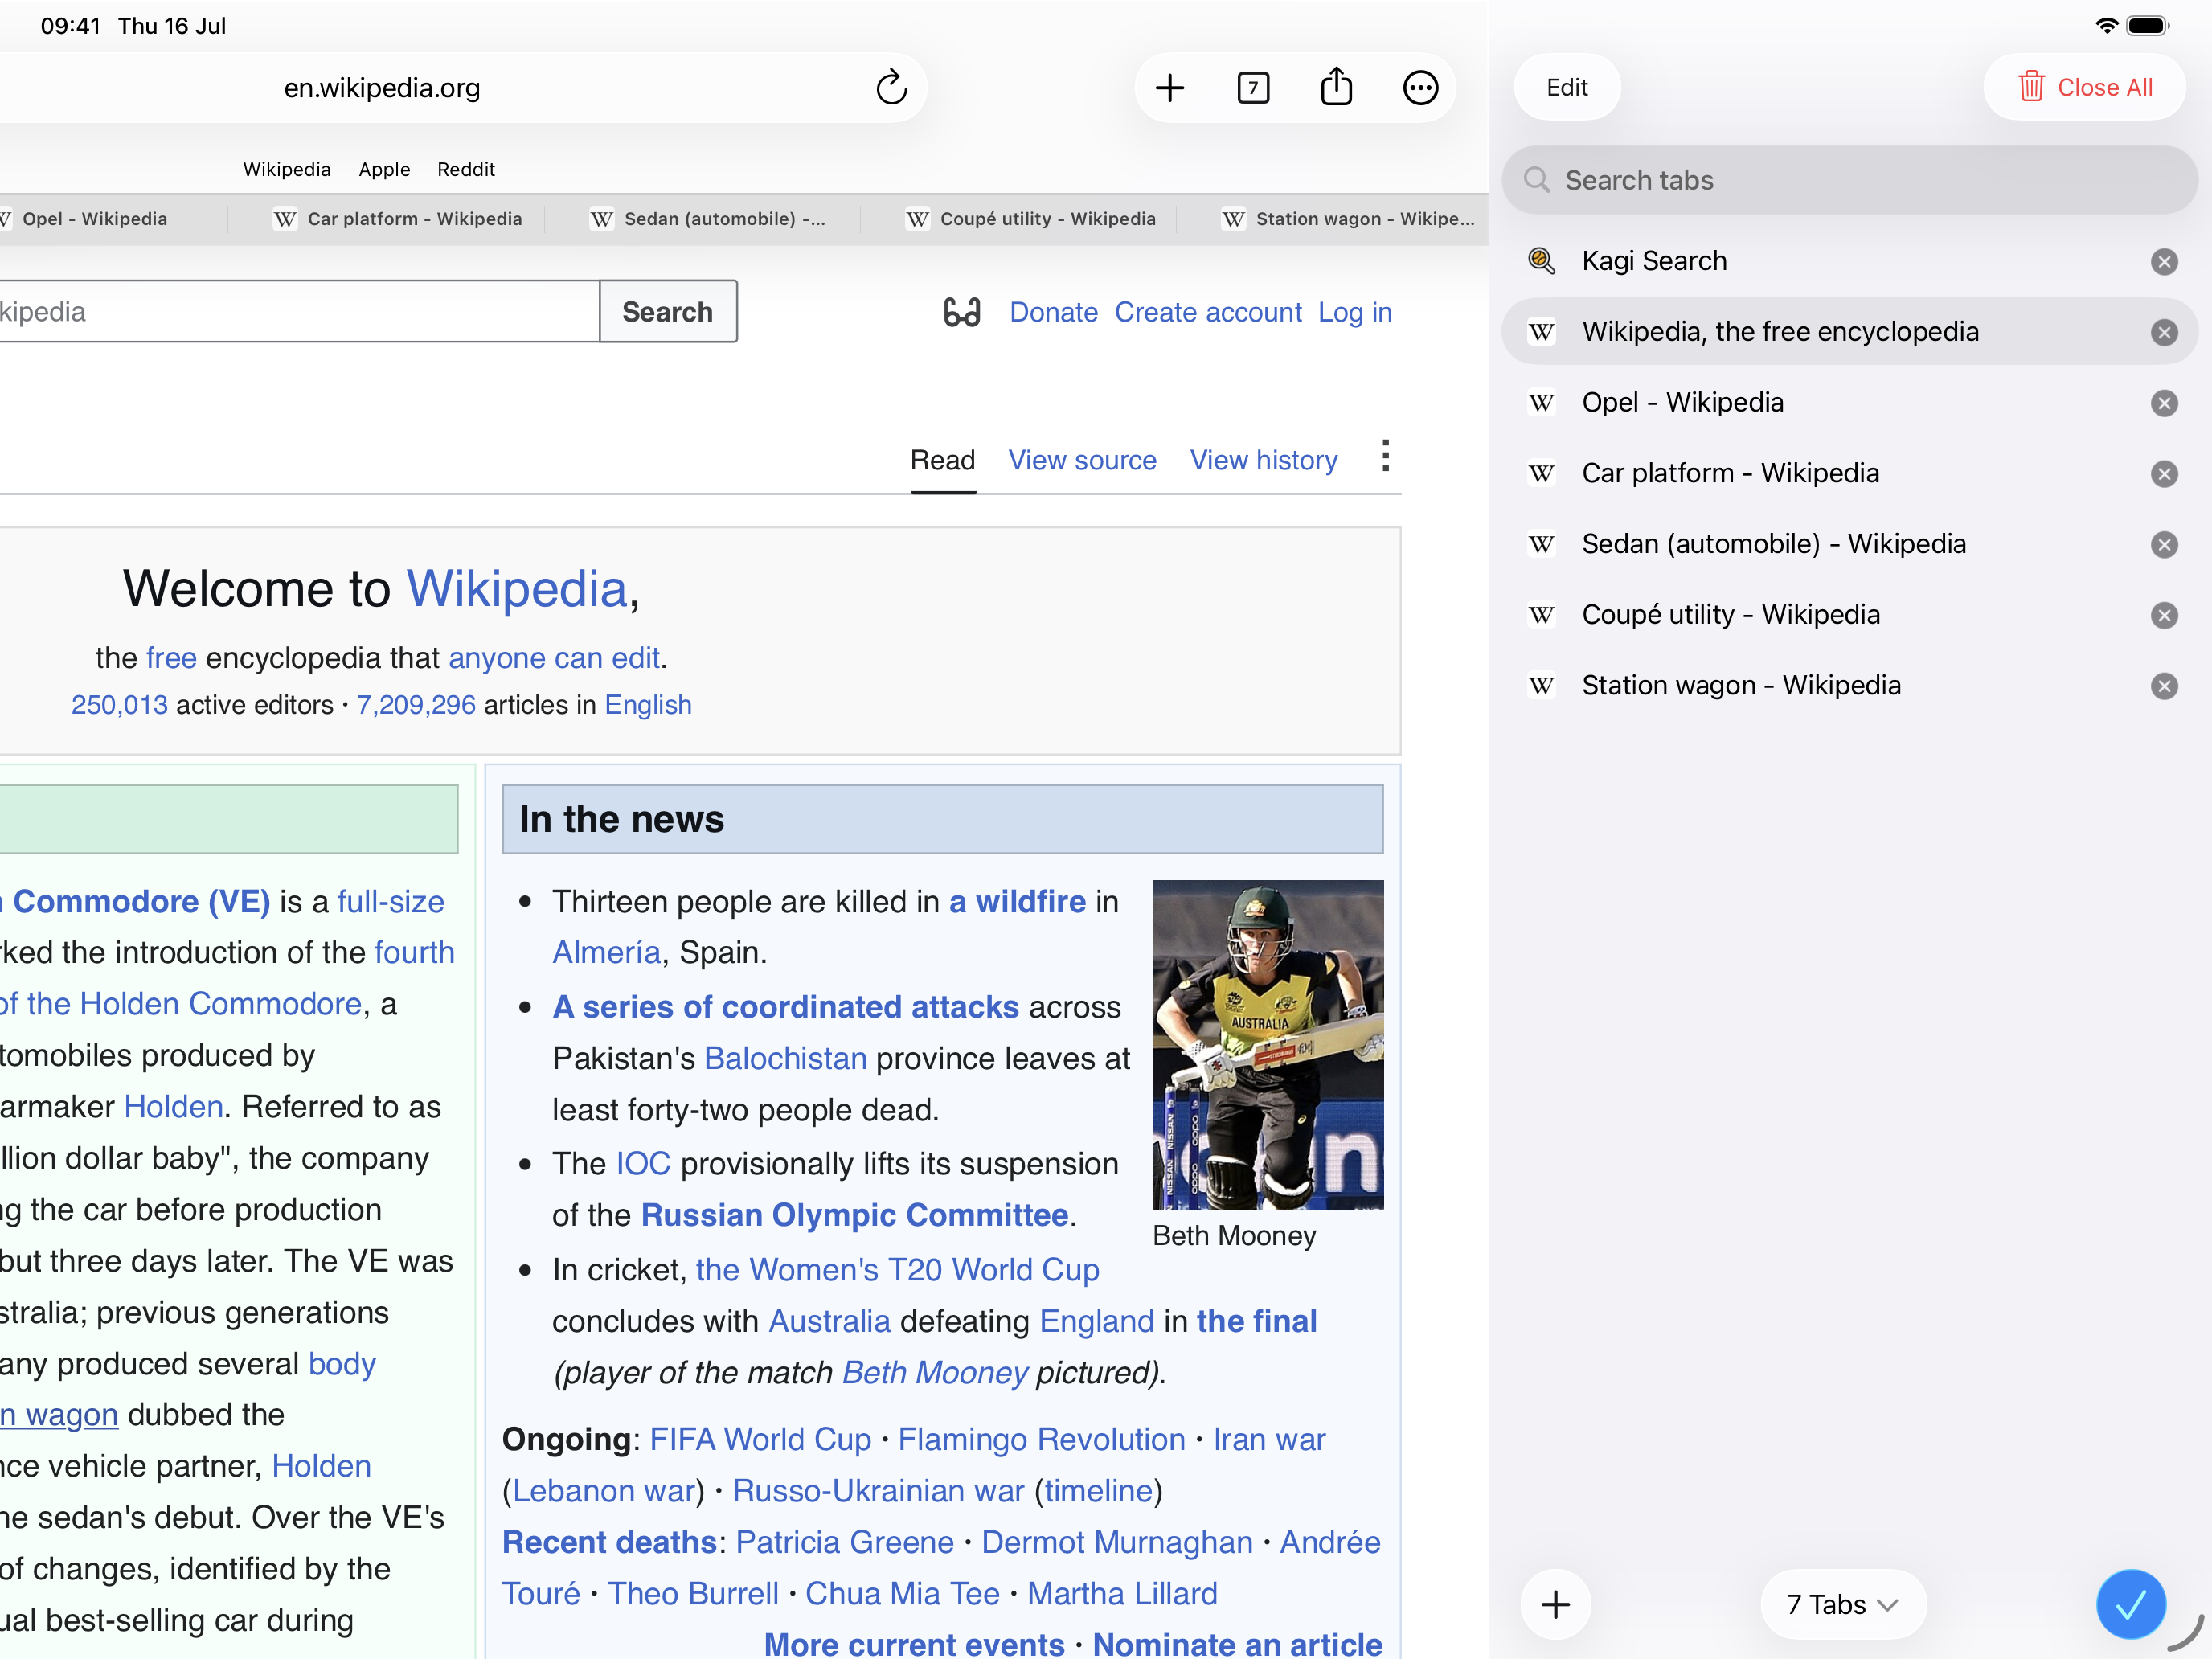This screenshot has height=1659, width=2212.
Task: Click the Edit button in the sidebar
Action: coord(1567,88)
